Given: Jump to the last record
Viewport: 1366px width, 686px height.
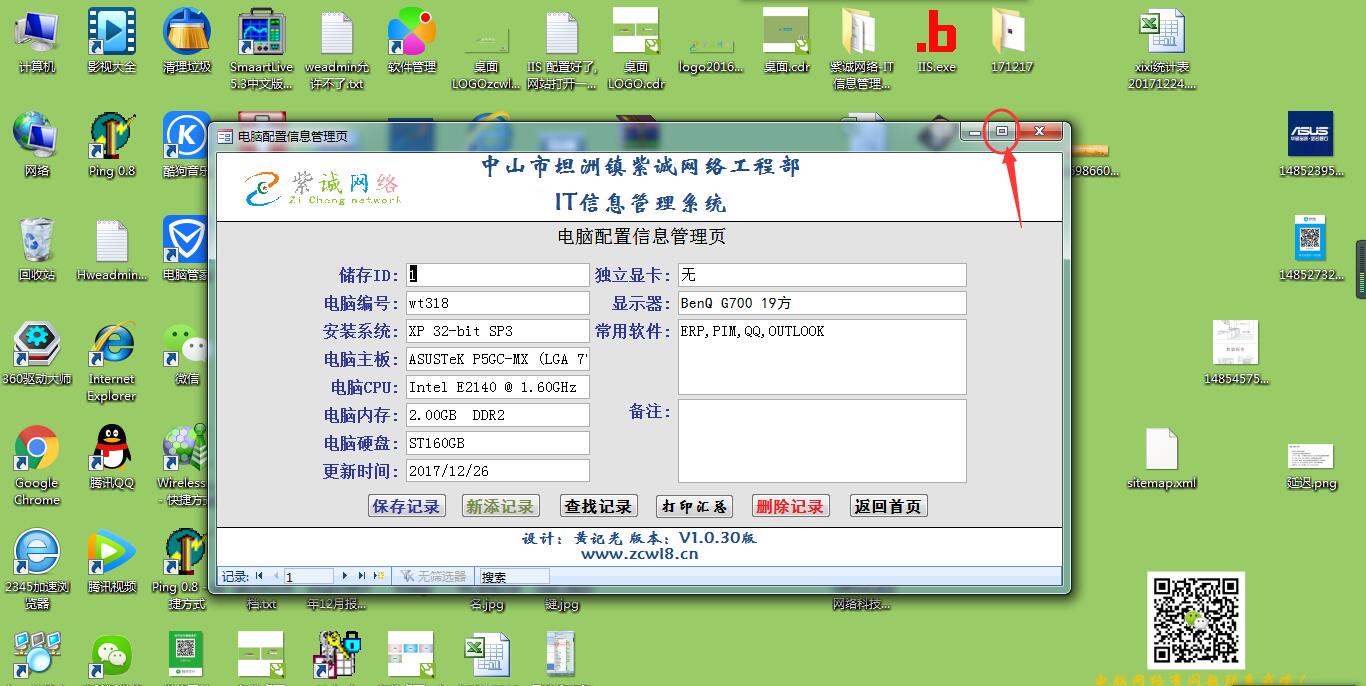Looking at the screenshot, I should (362, 576).
